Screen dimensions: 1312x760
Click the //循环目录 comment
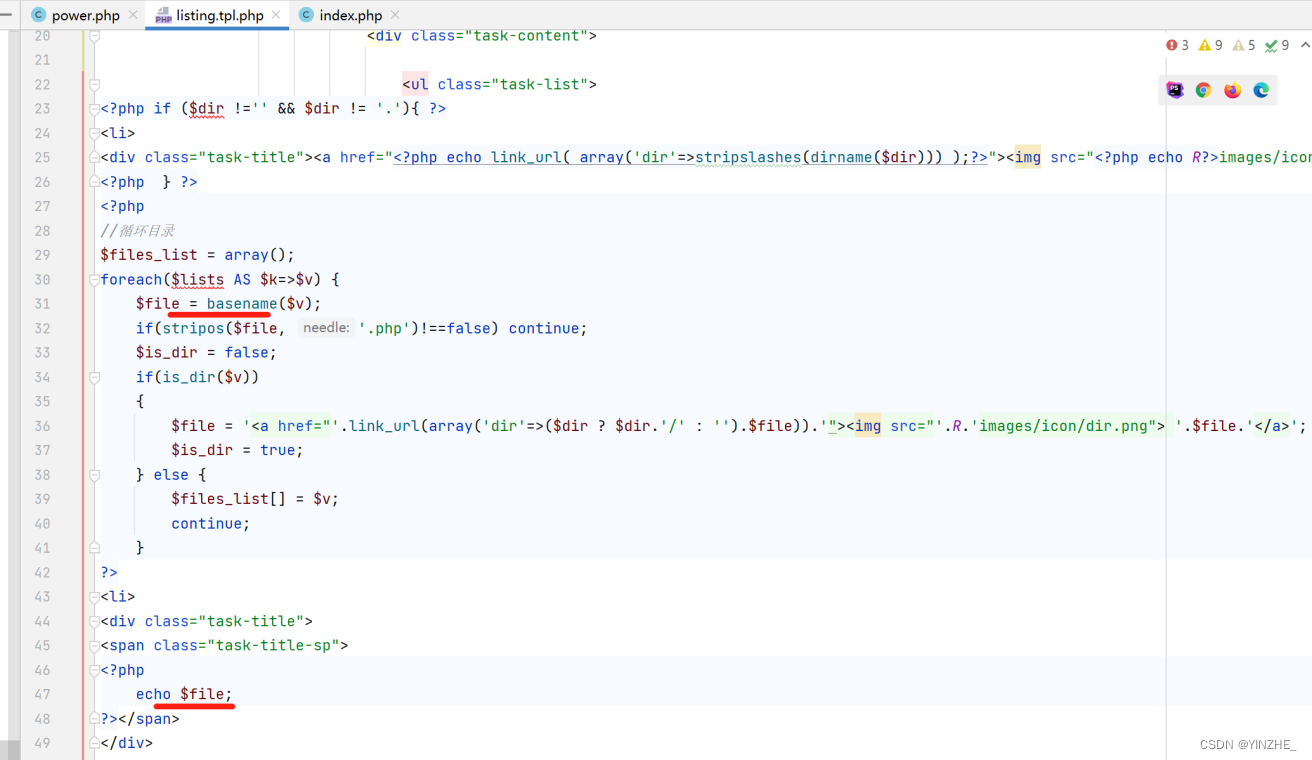pyautogui.click(x=137, y=231)
